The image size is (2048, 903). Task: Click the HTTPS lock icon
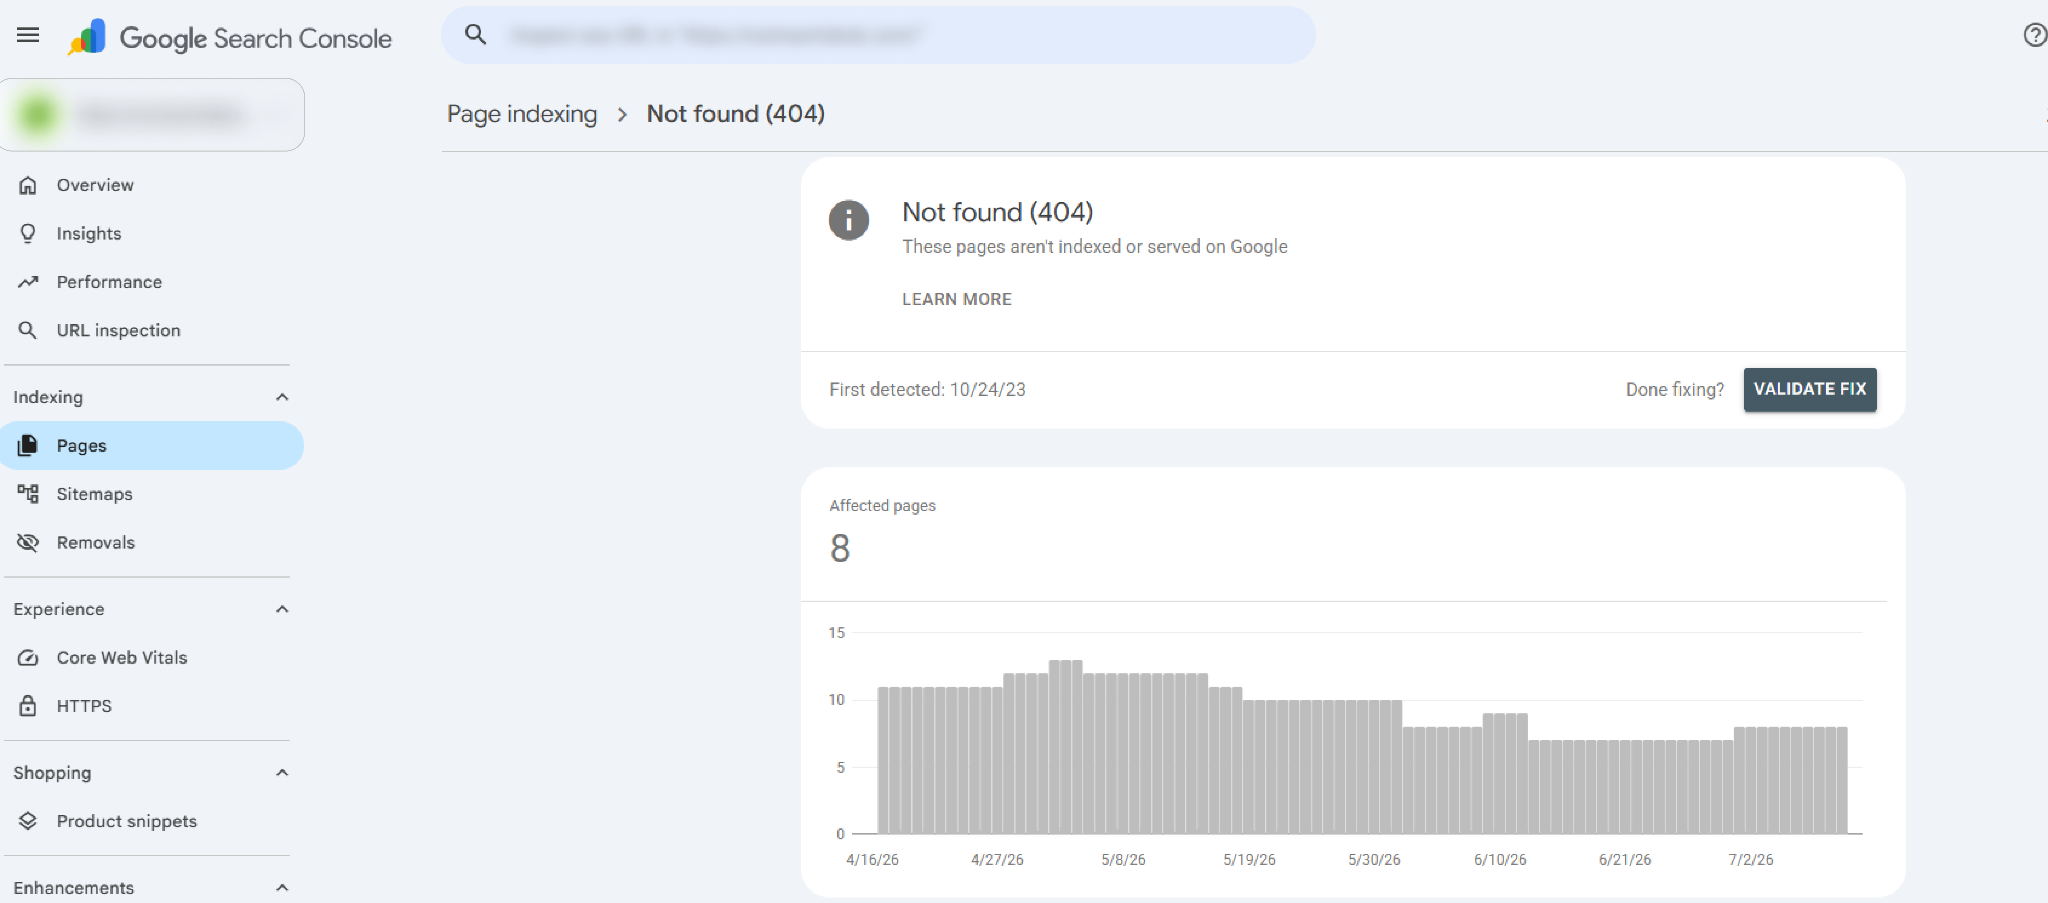28,706
